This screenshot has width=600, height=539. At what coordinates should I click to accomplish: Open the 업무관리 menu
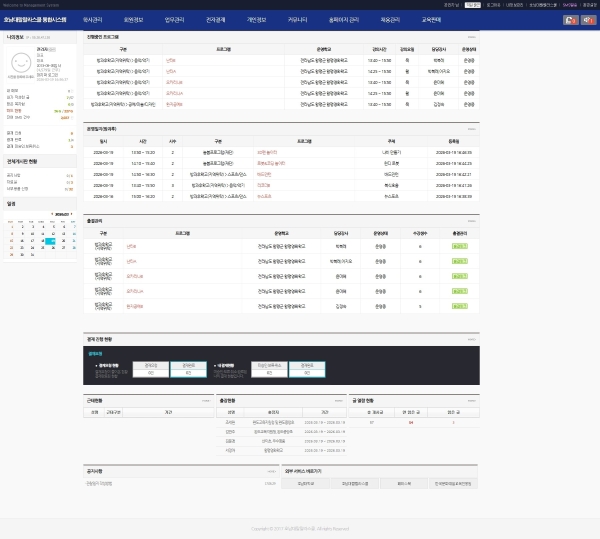coord(174,20)
